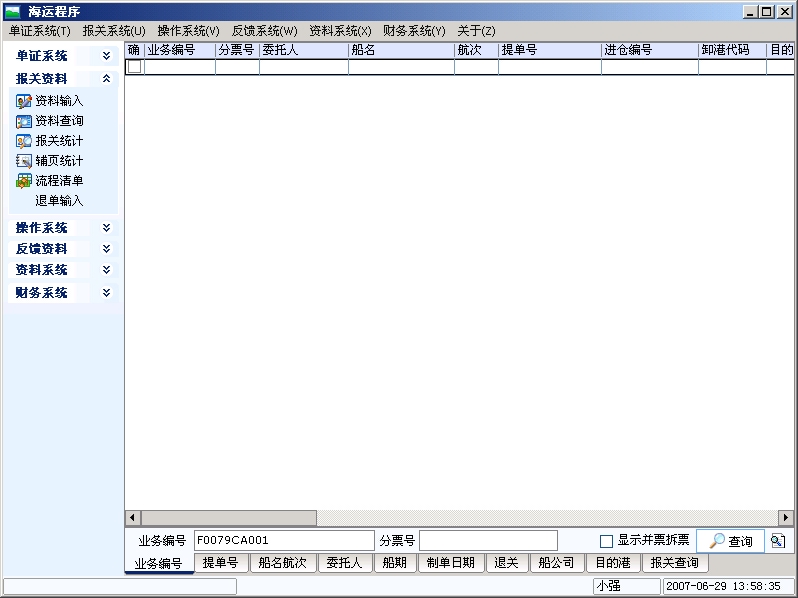
Task: Open the 财务系统(Y) menu
Action: coord(414,31)
